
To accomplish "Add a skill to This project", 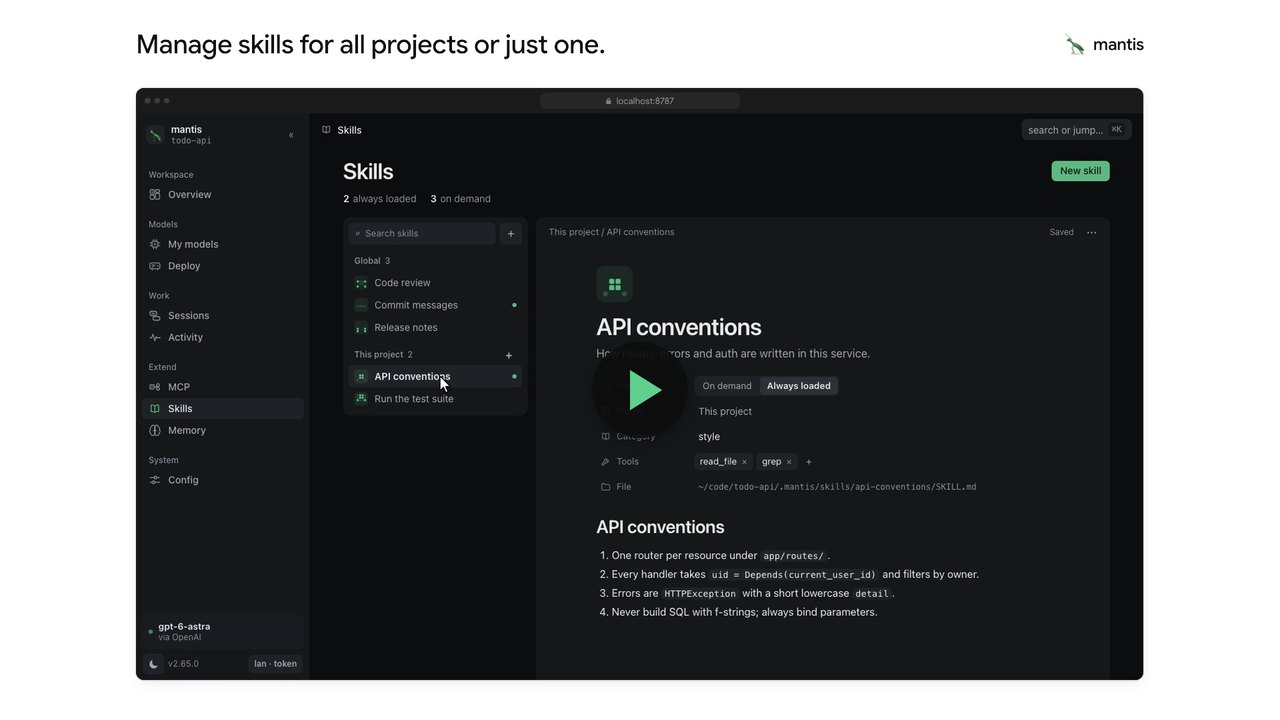I will tap(509, 355).
